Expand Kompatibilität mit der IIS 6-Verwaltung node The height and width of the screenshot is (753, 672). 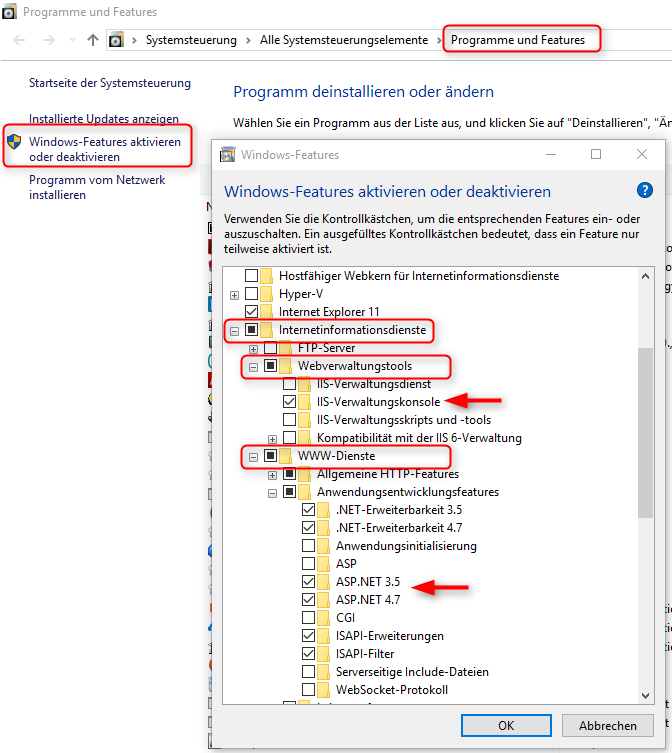272,439
